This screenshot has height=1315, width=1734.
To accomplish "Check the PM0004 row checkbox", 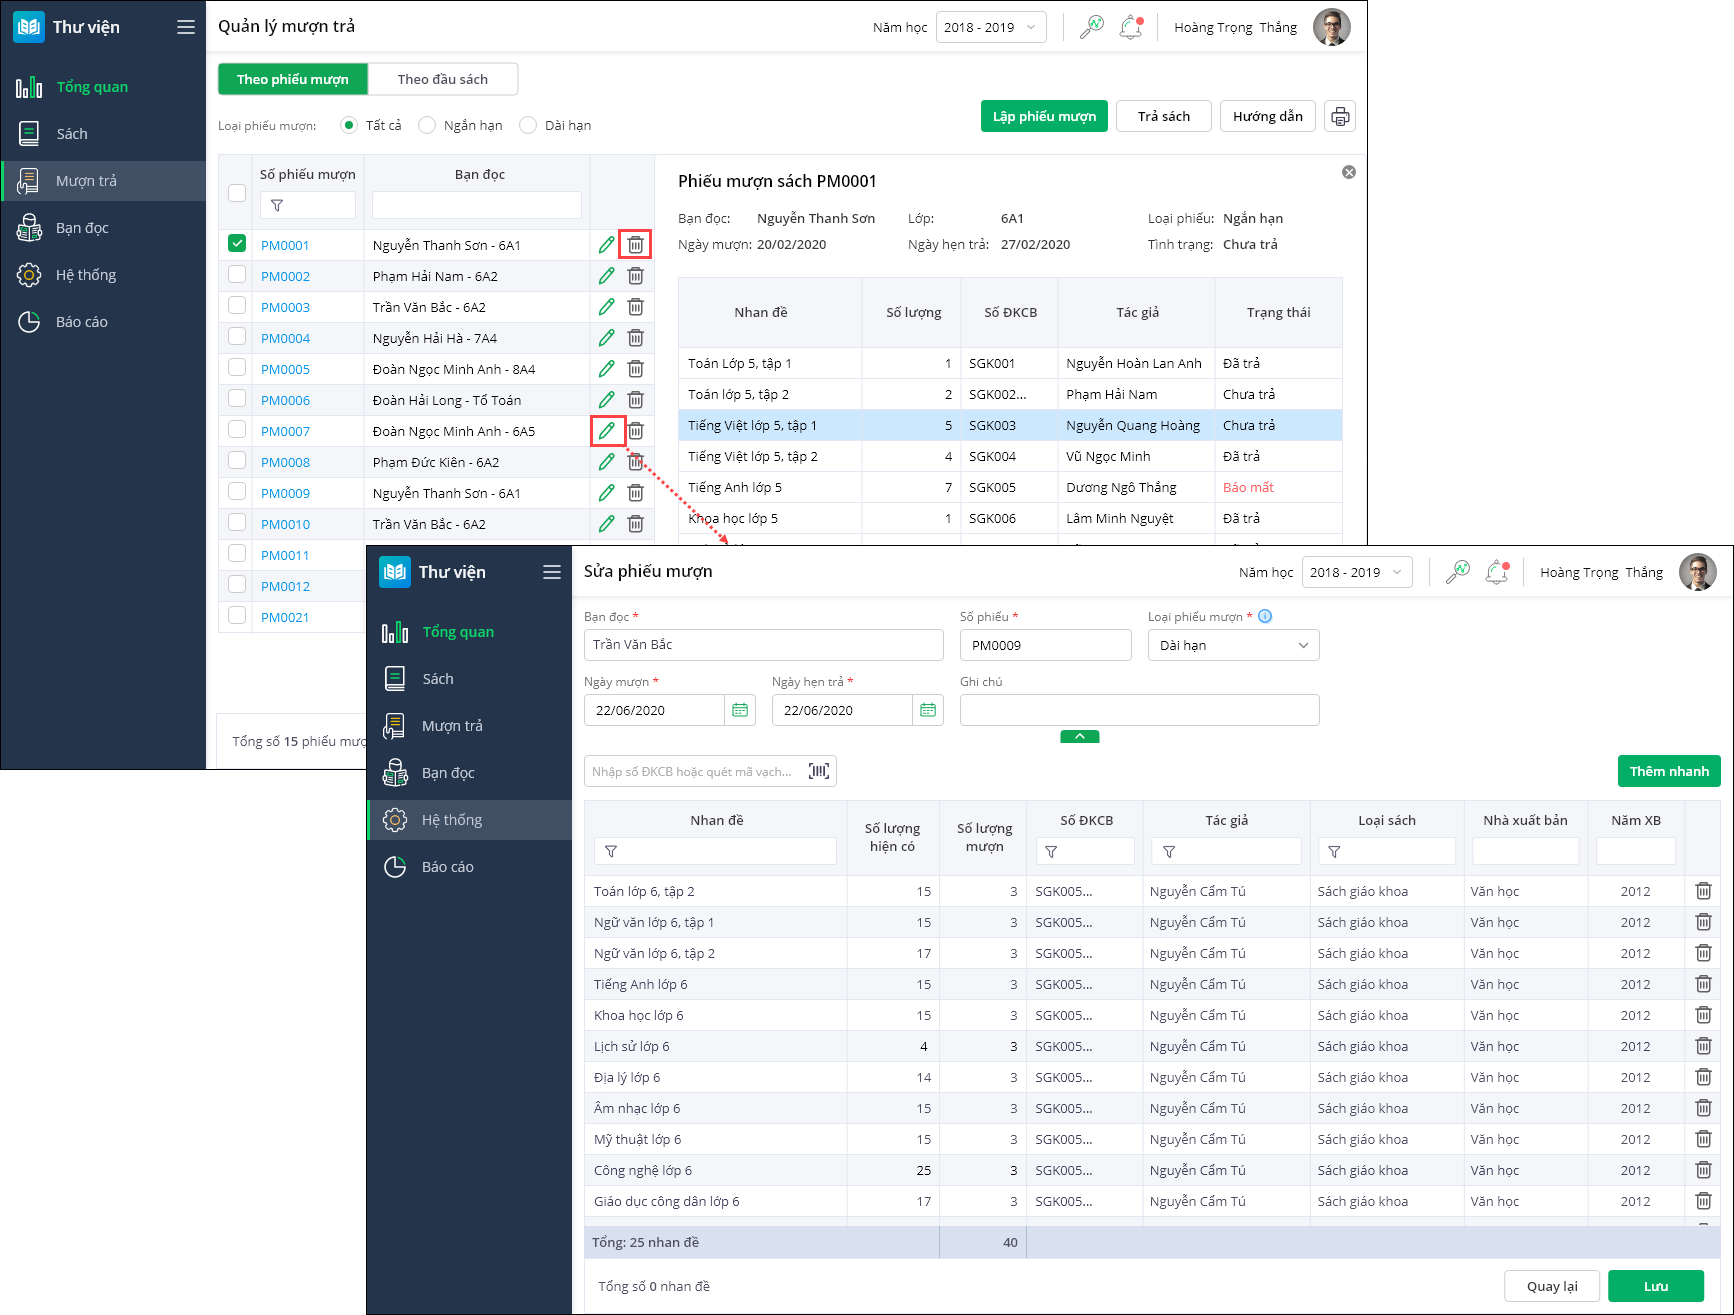I will pyautogui.click(x=237, y=336).
